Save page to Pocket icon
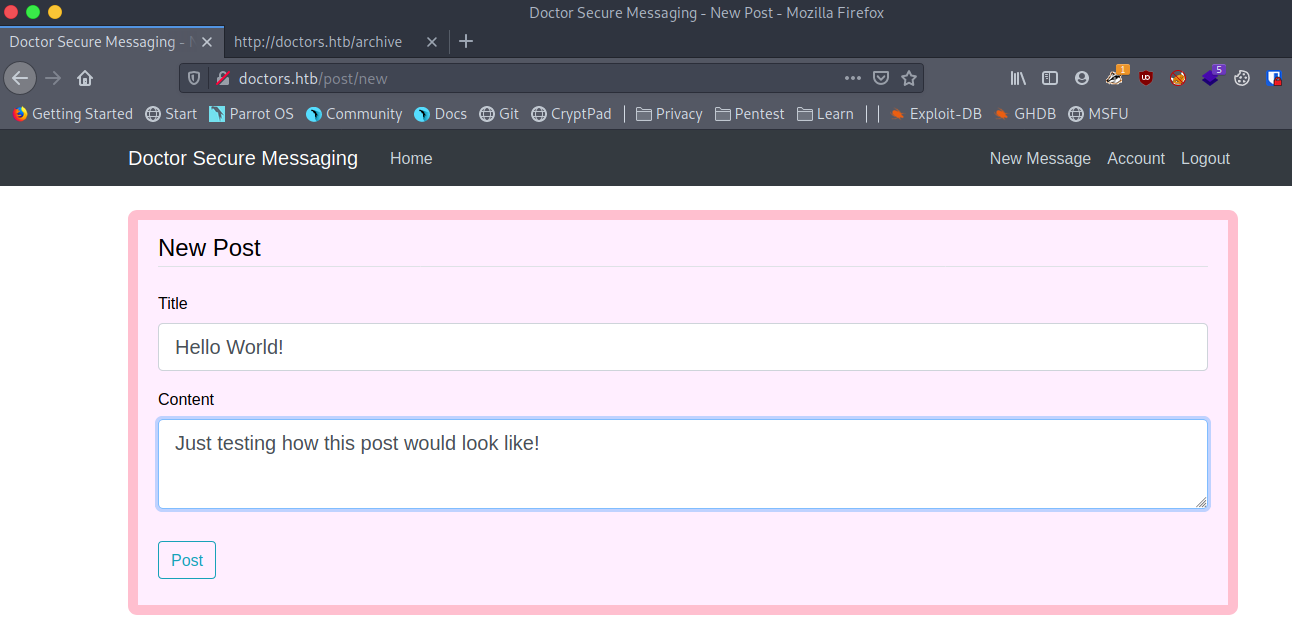Screen dimensions: 1292x638 [x=881, y=78]
